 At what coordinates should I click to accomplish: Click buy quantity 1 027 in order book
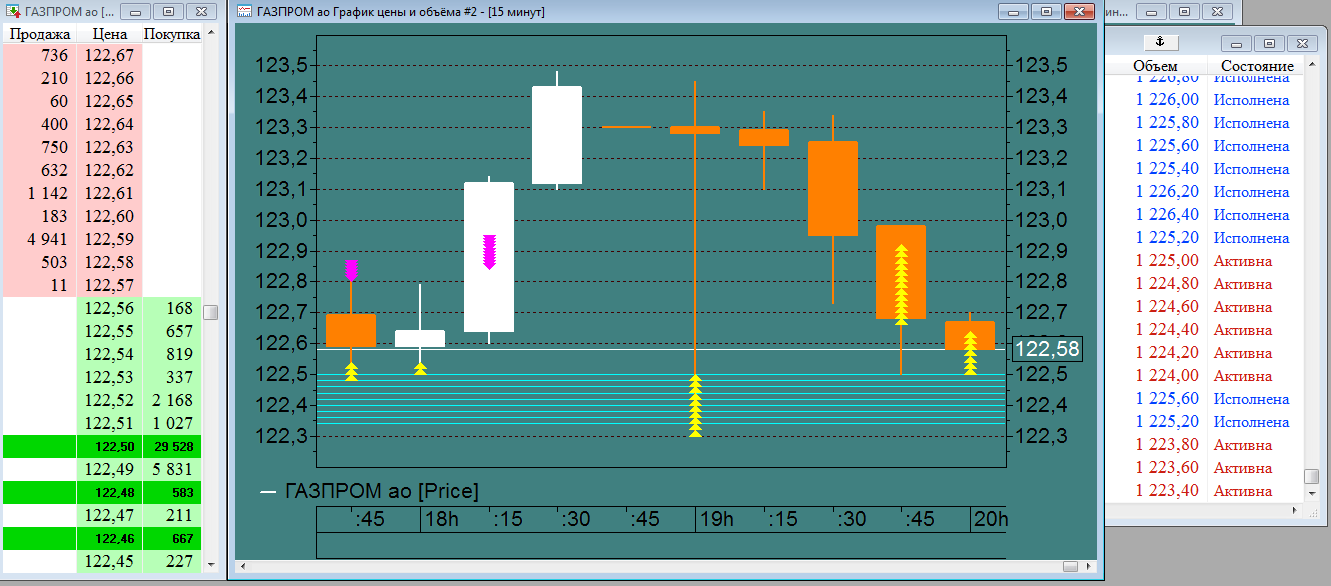coord(172,423)
